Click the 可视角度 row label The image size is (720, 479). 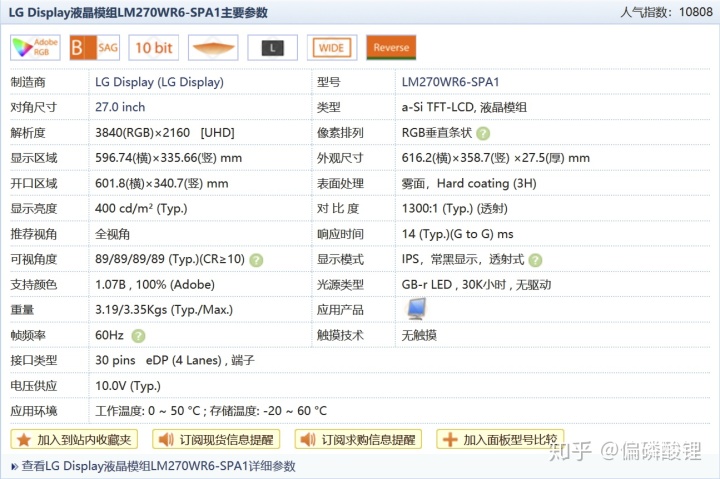34,259
